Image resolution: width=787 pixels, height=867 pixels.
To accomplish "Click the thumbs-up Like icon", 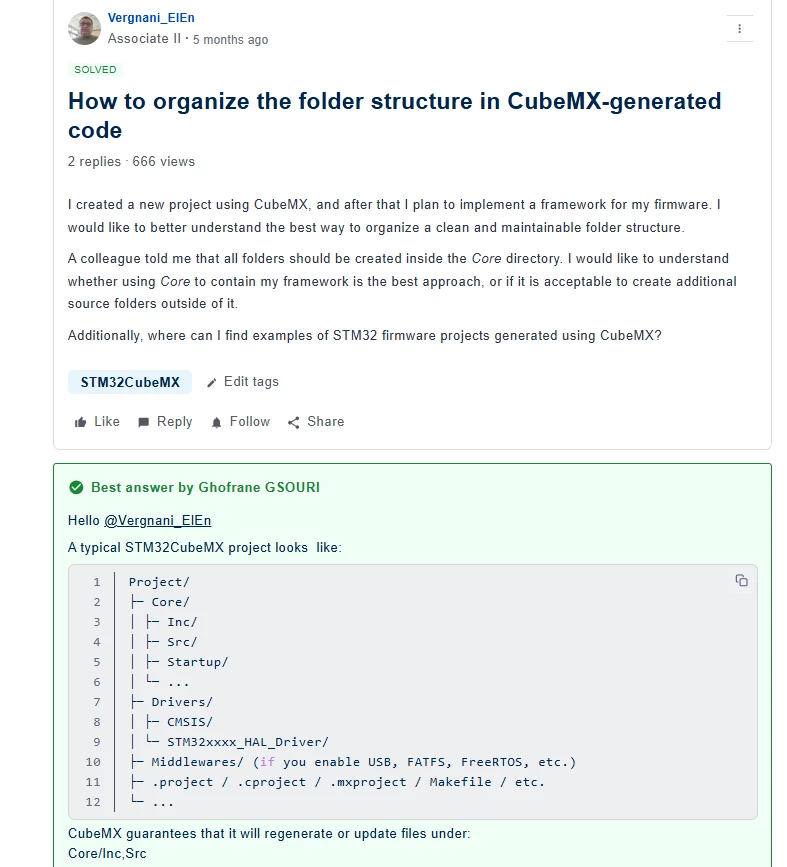I will click(81, 422).
